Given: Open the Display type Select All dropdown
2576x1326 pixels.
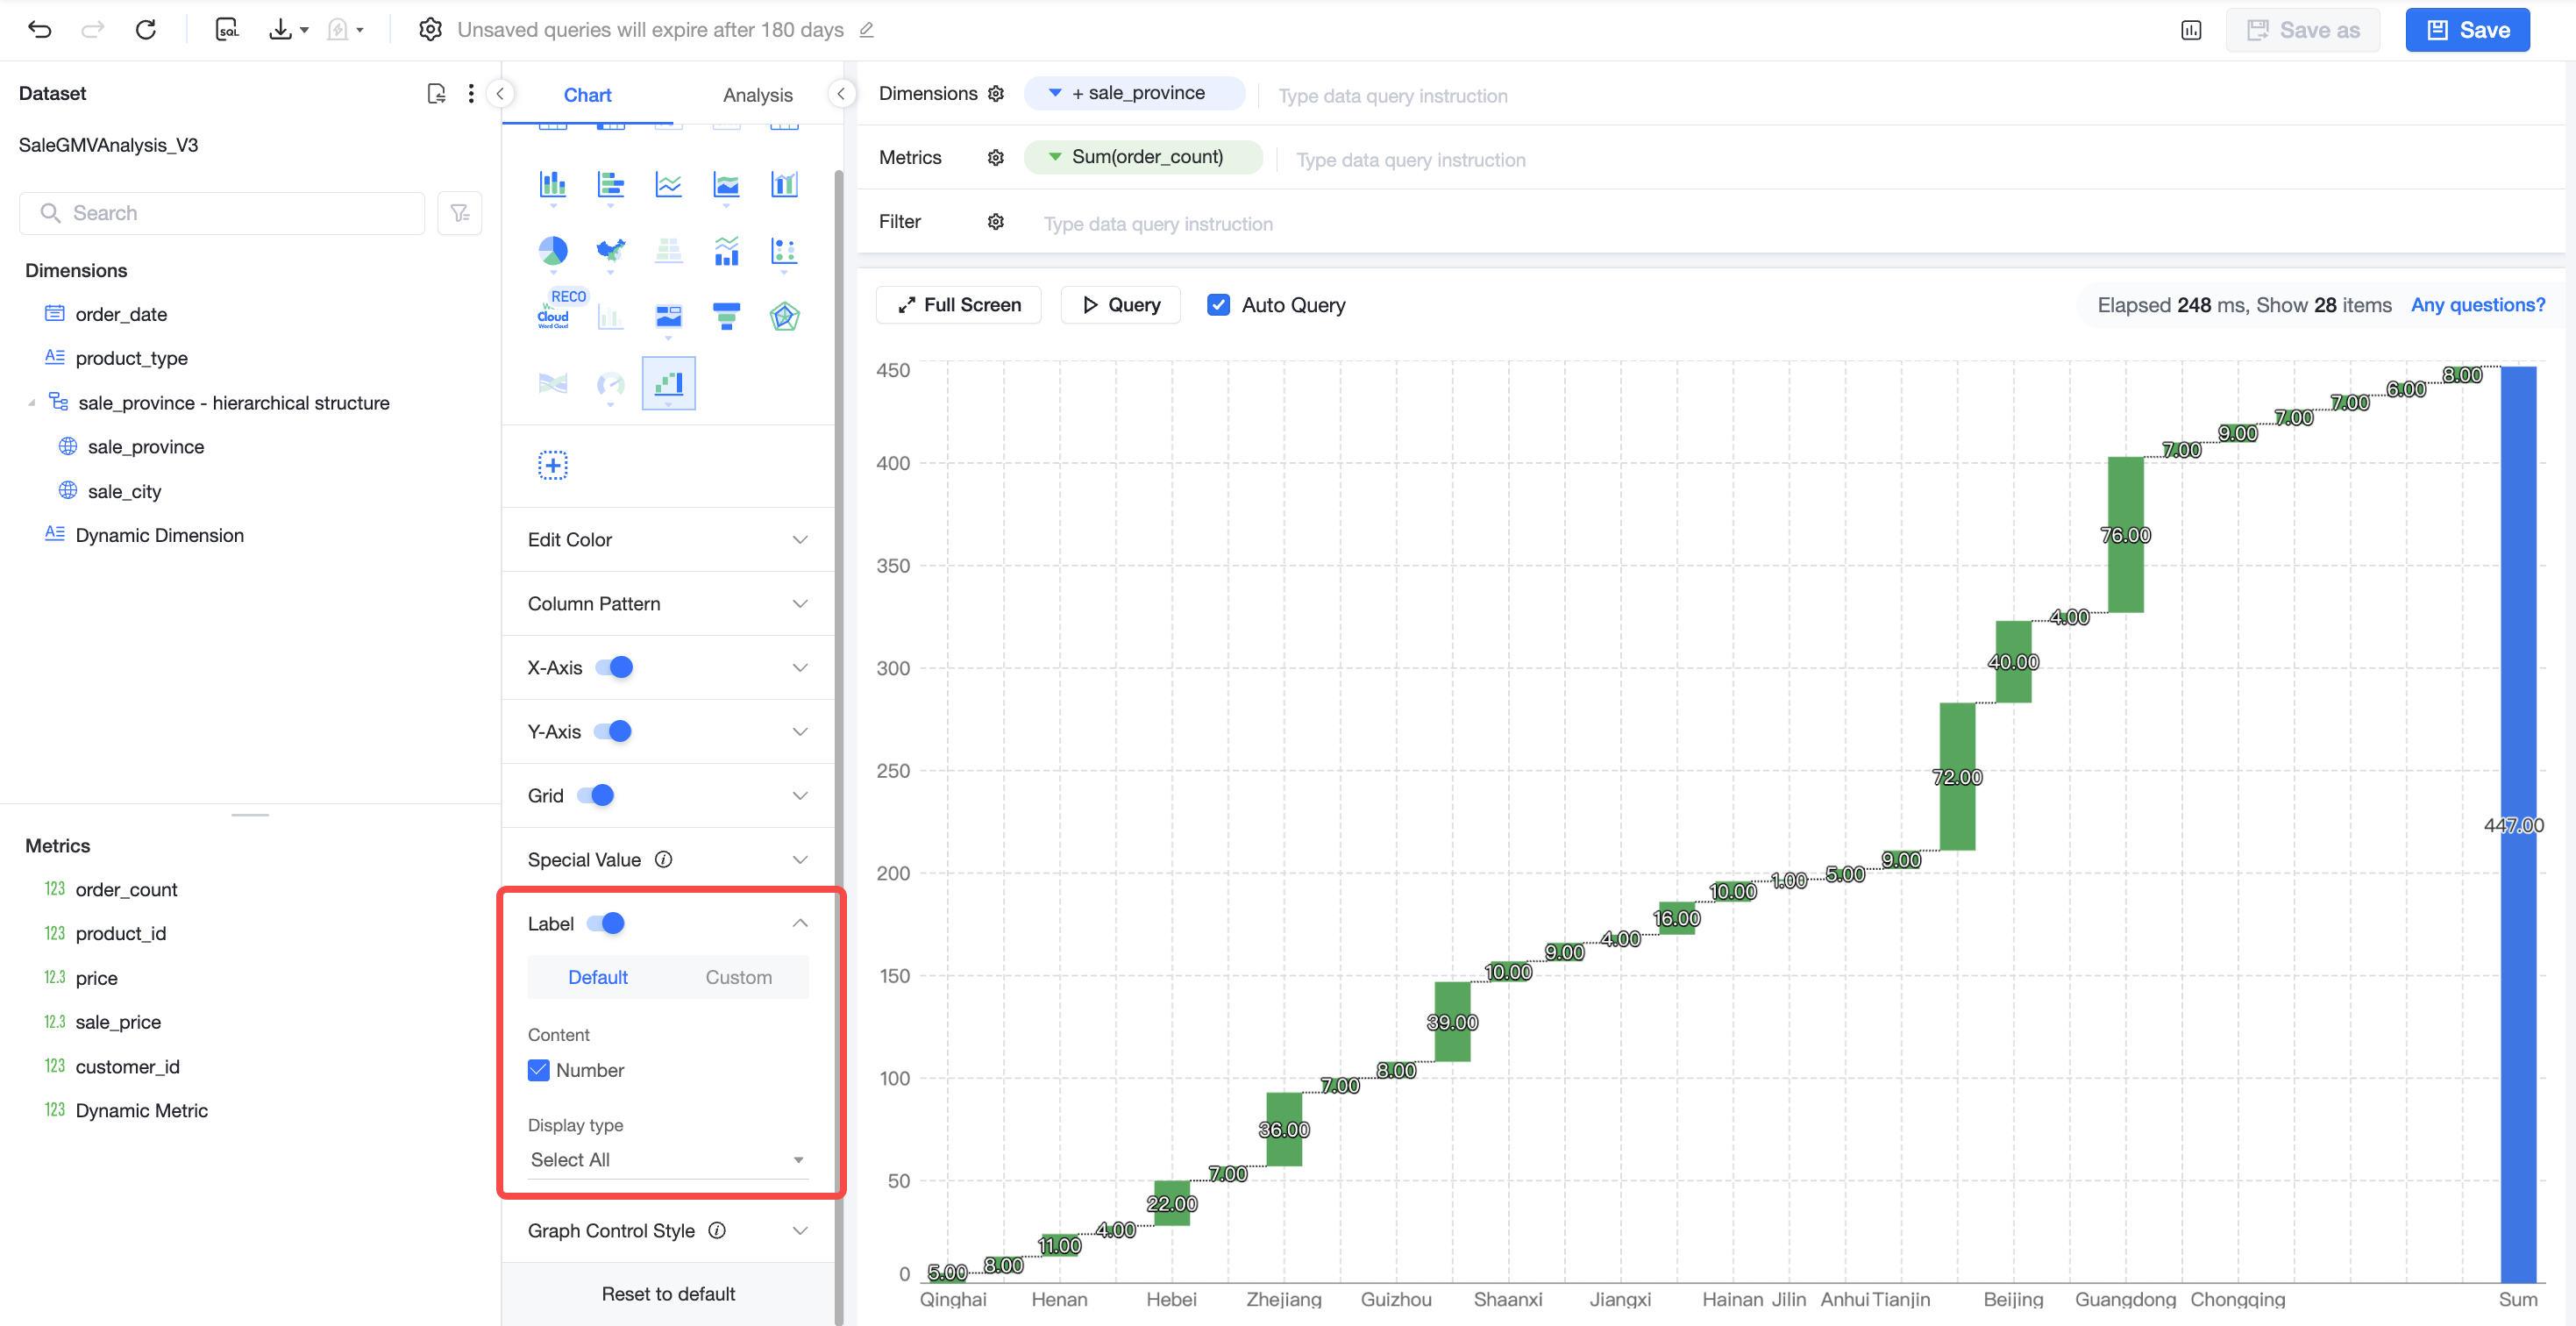Looking at the screenshot, I should 668,1160.
